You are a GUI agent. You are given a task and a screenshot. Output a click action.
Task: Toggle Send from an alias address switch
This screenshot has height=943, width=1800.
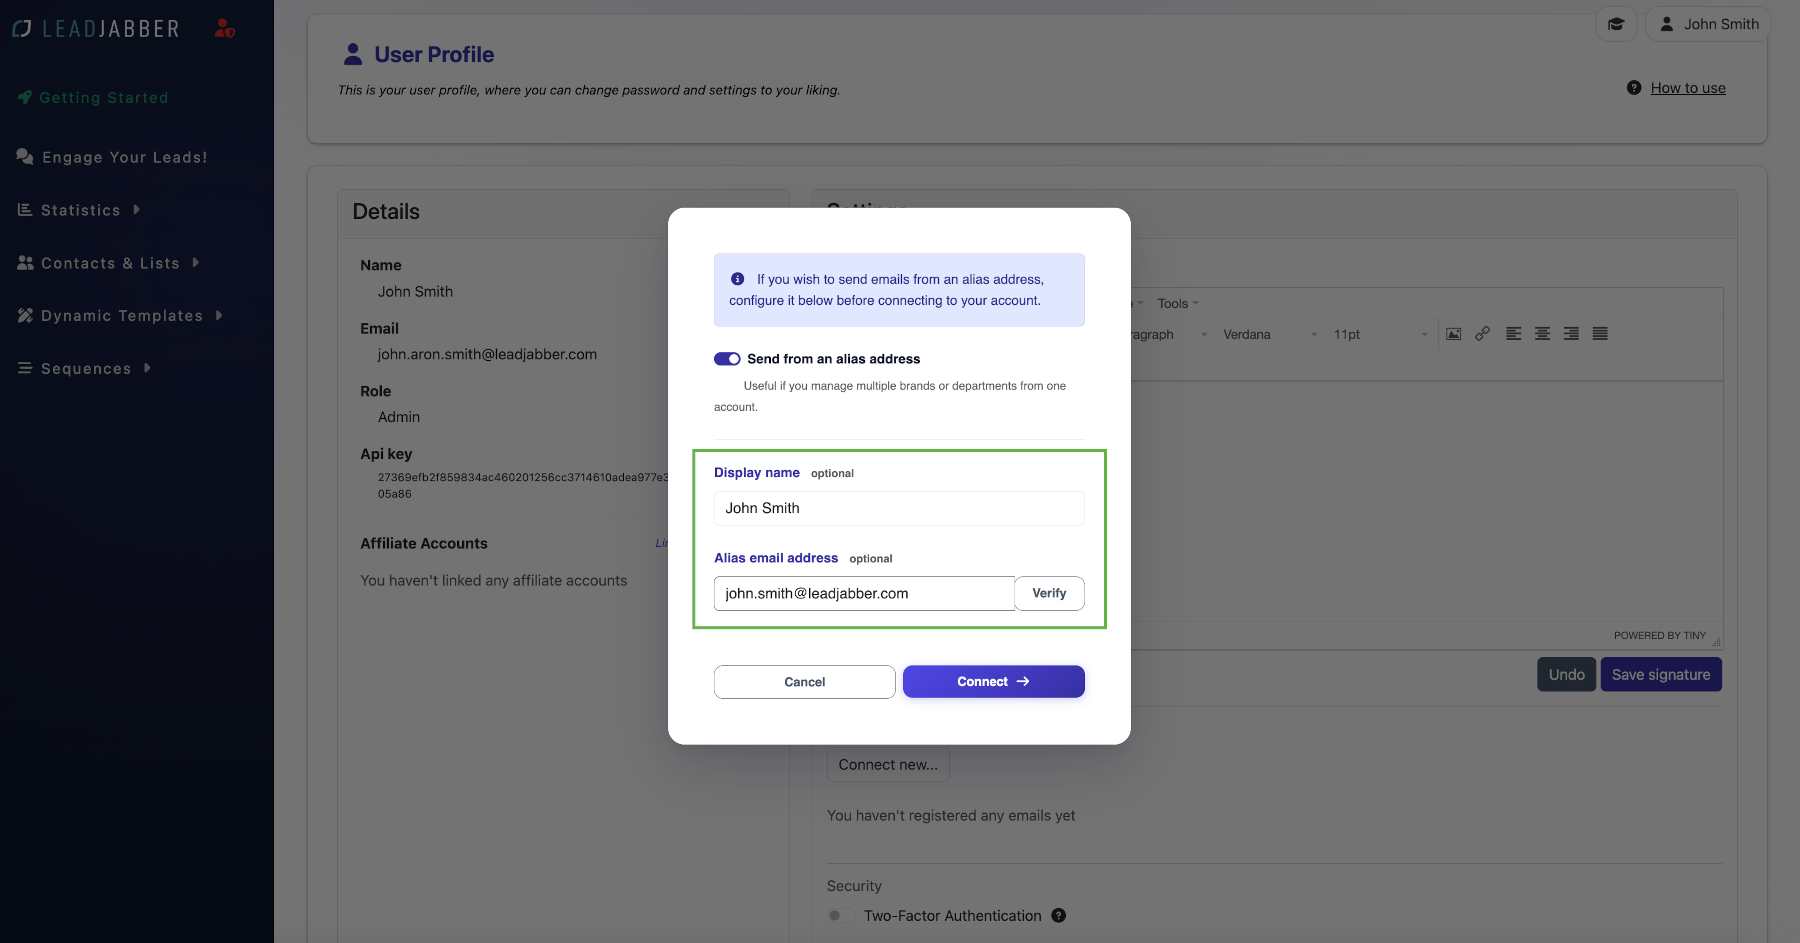tap(727, 359)
